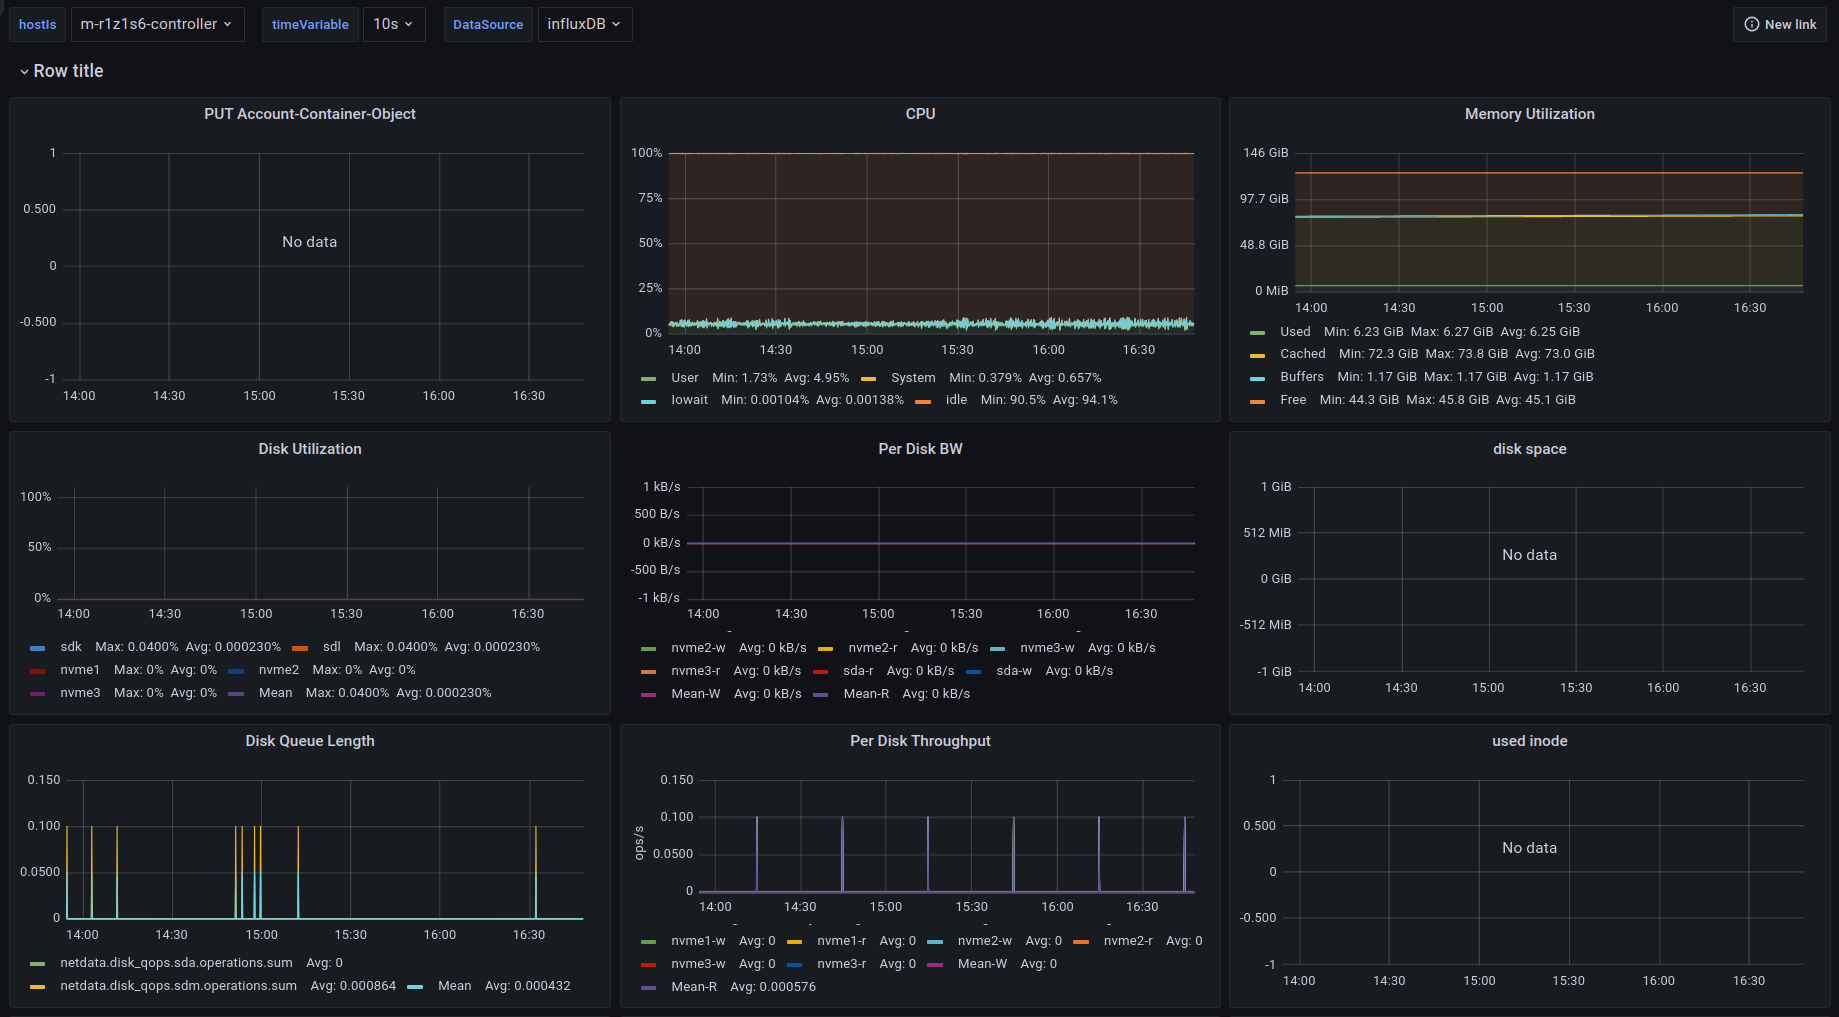Click the sdk series color icon
The width and height of the screenshot is (1839, 1017).
38,648
